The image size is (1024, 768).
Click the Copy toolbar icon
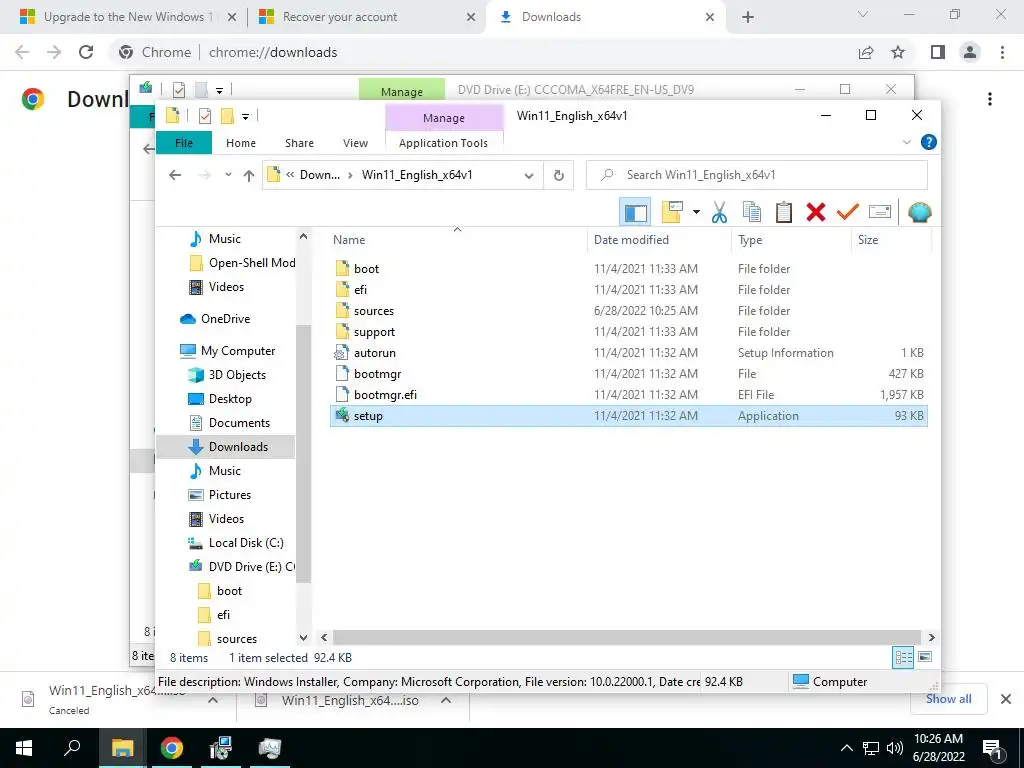tap(752, 212)
